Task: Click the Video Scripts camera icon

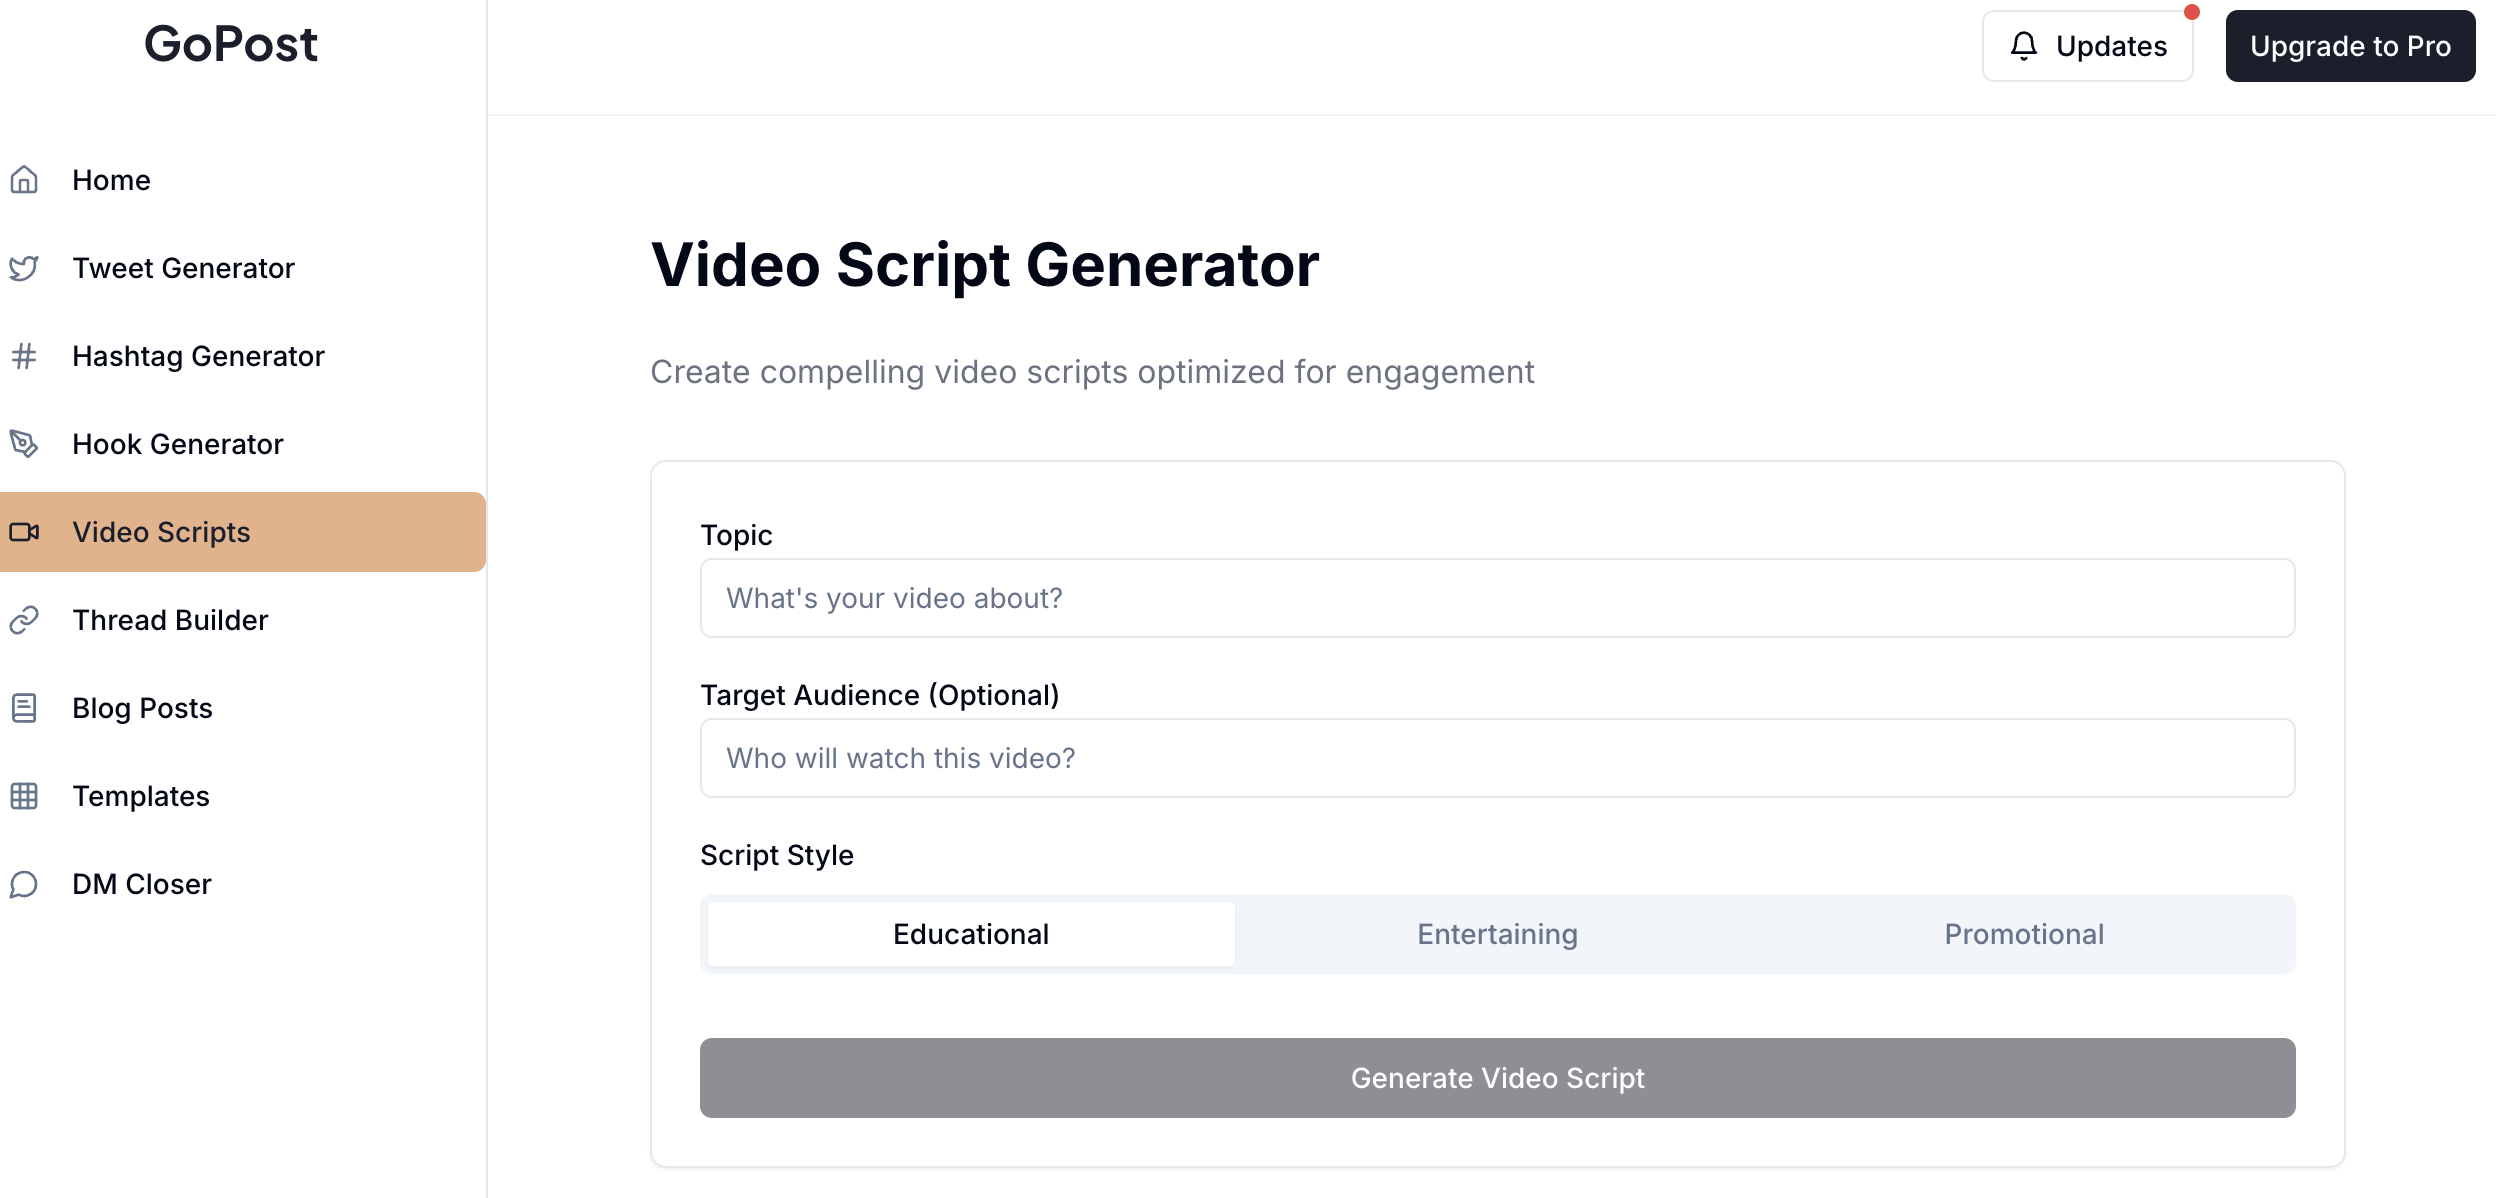Action: tap(24, 532)
